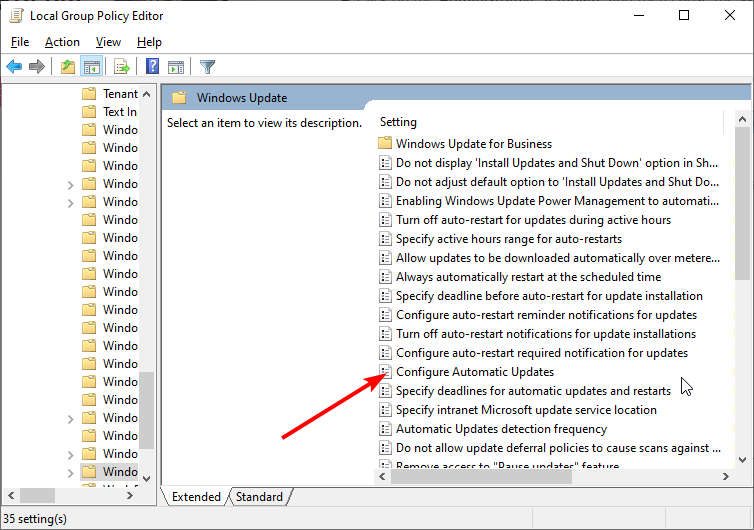This screenshot has height=530, width=754.
Task: Select Allow updates to be downloaded over metered
Action: [x=558, y=258]
